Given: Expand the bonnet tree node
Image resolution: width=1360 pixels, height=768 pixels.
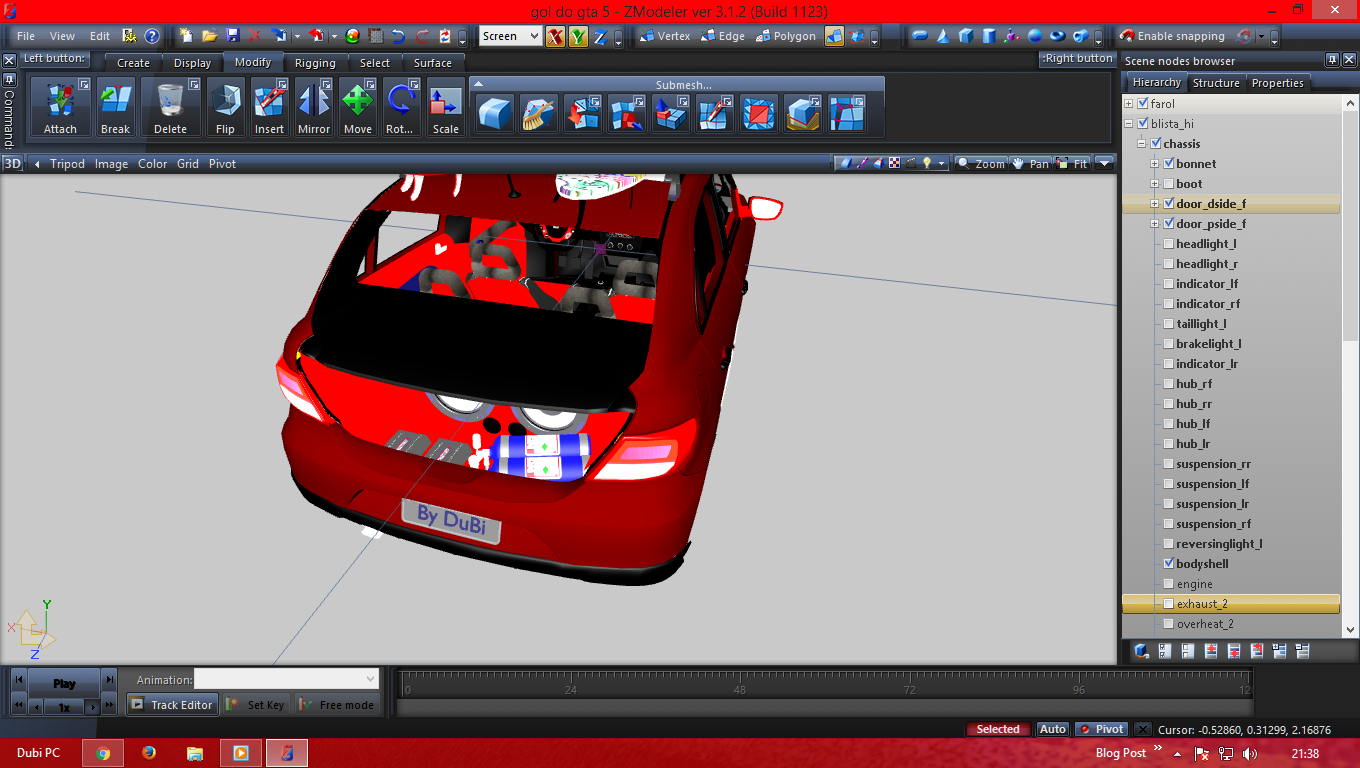Looking at the screenshot, I should (1154, 163).
